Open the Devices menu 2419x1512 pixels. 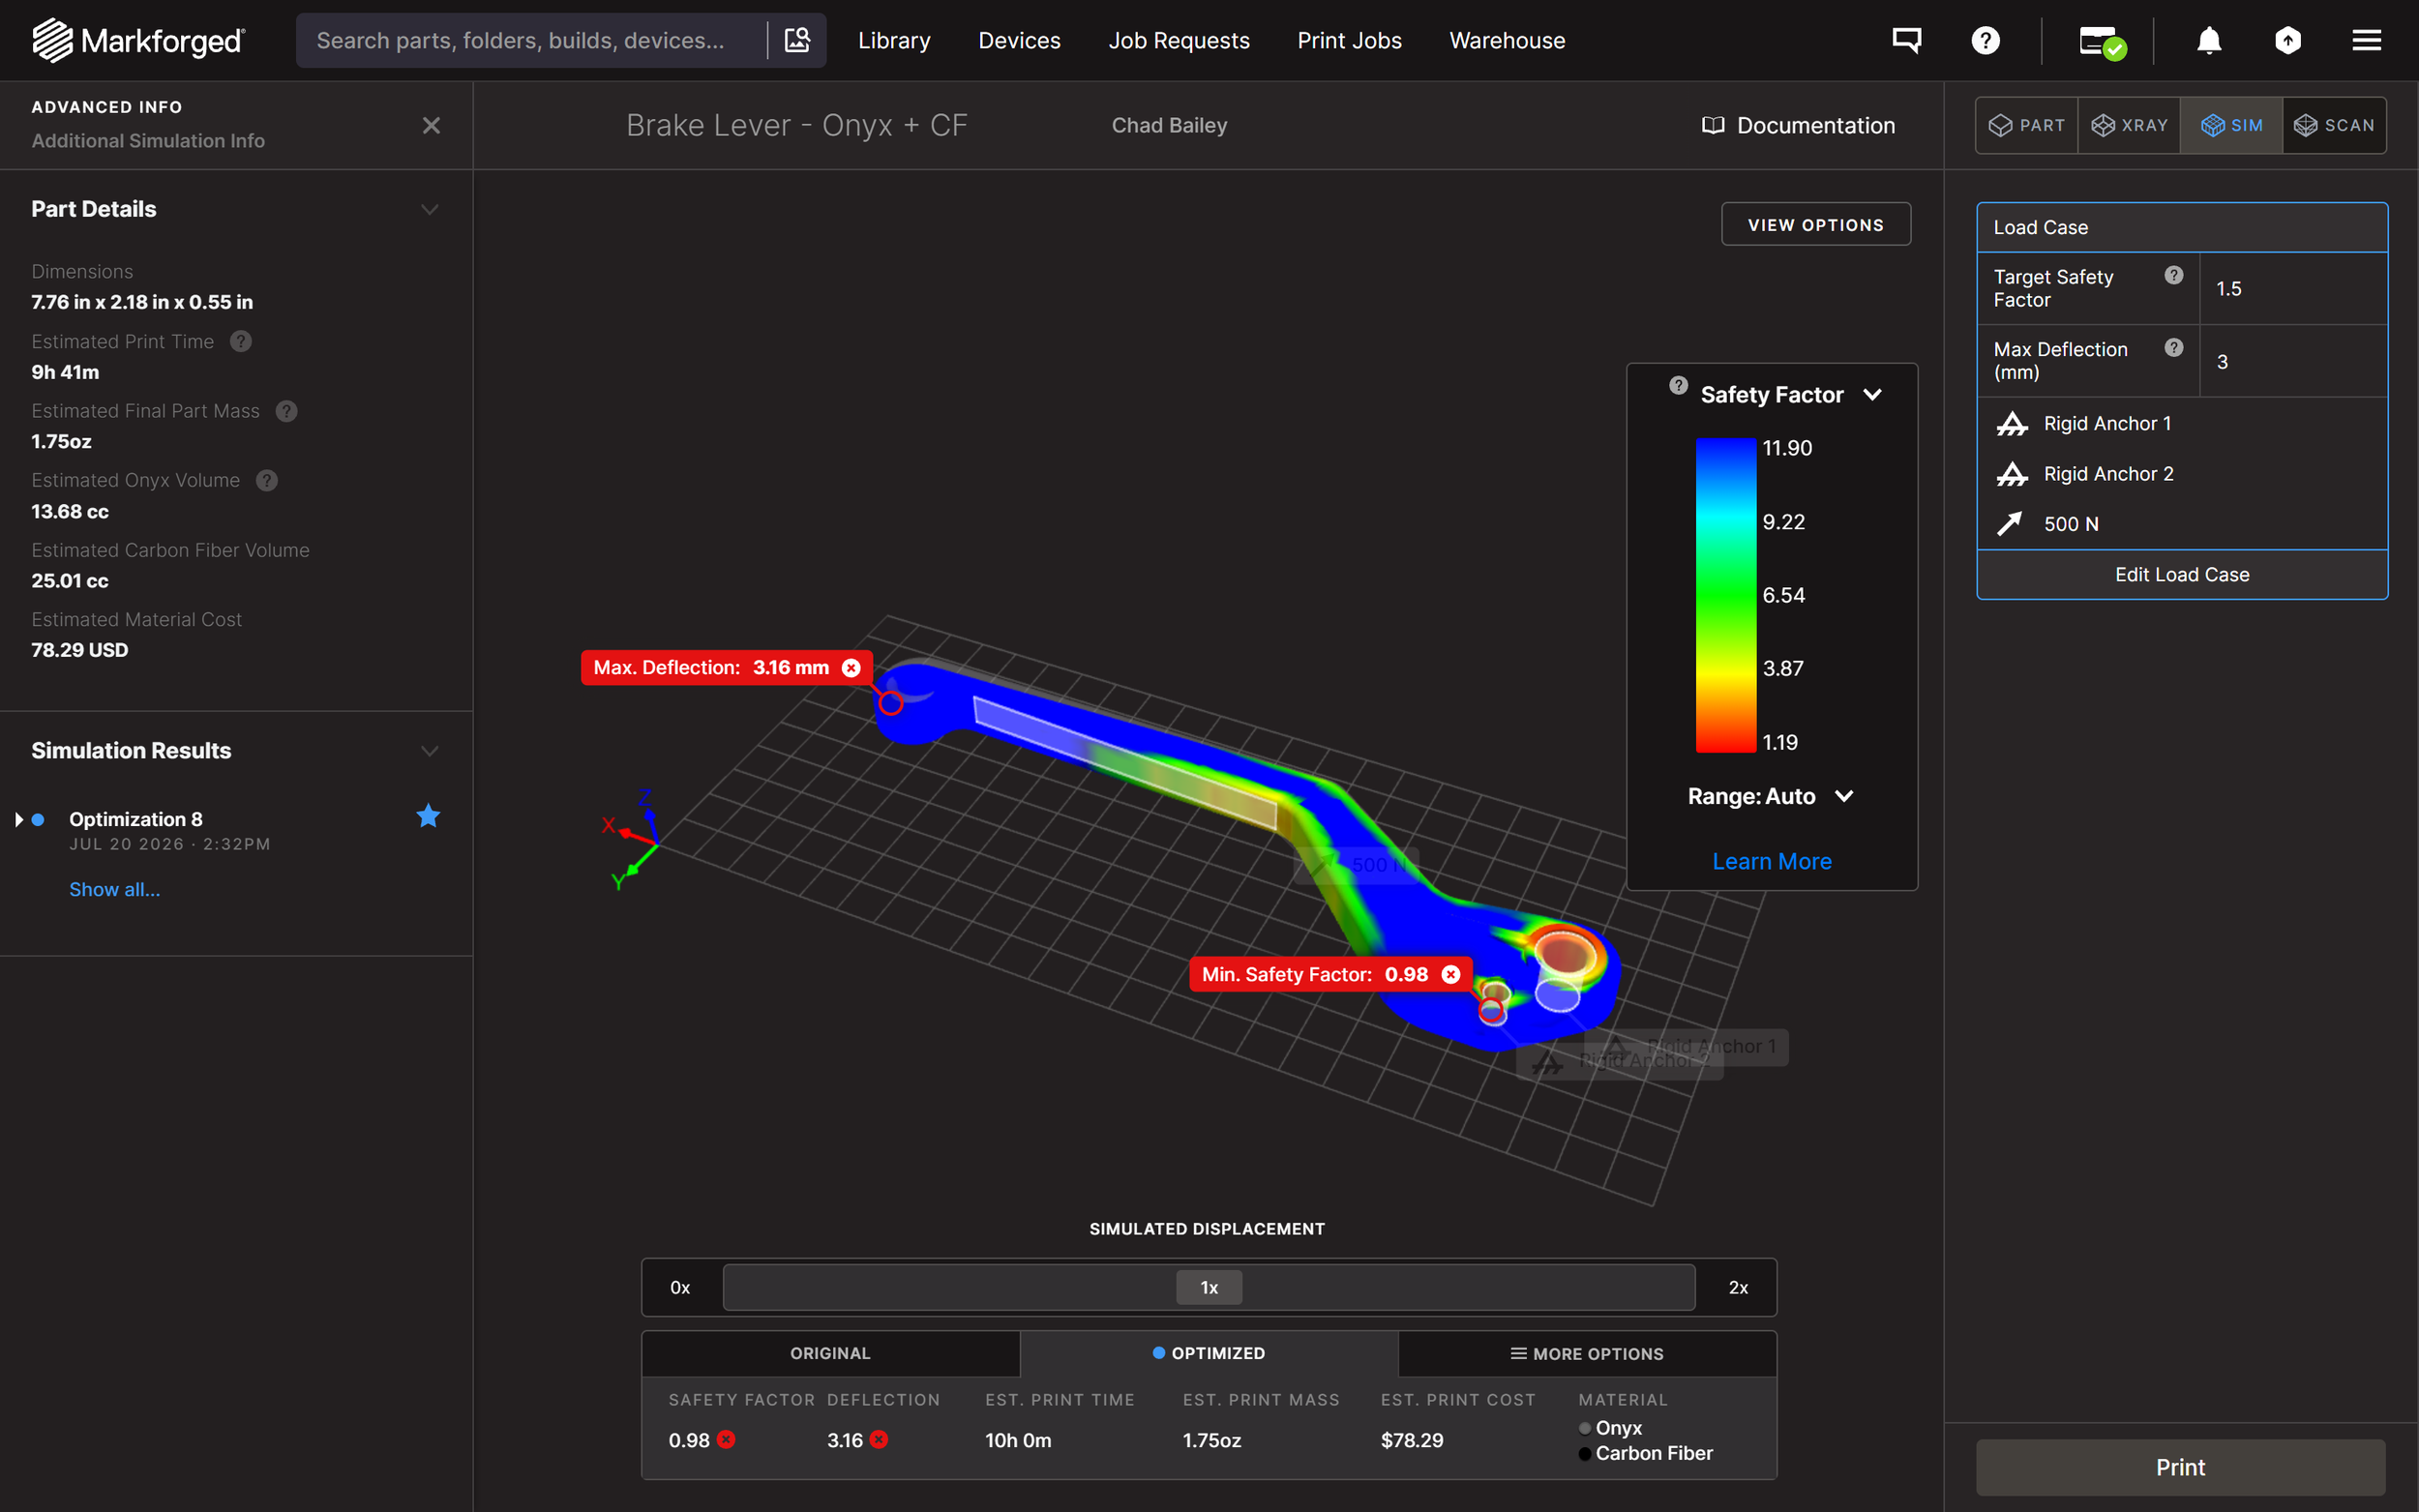coord(1019,40)
